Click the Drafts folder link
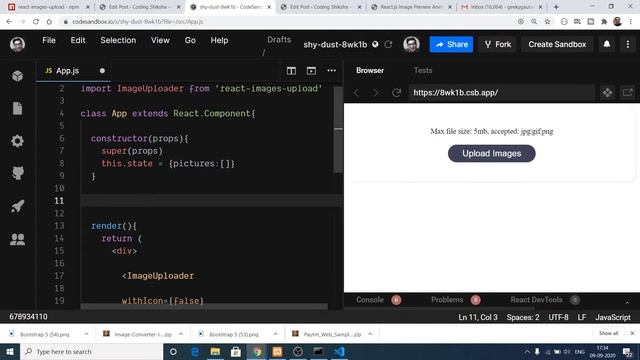640x360 pixels. pyautogui.click(x=279, y=40)
